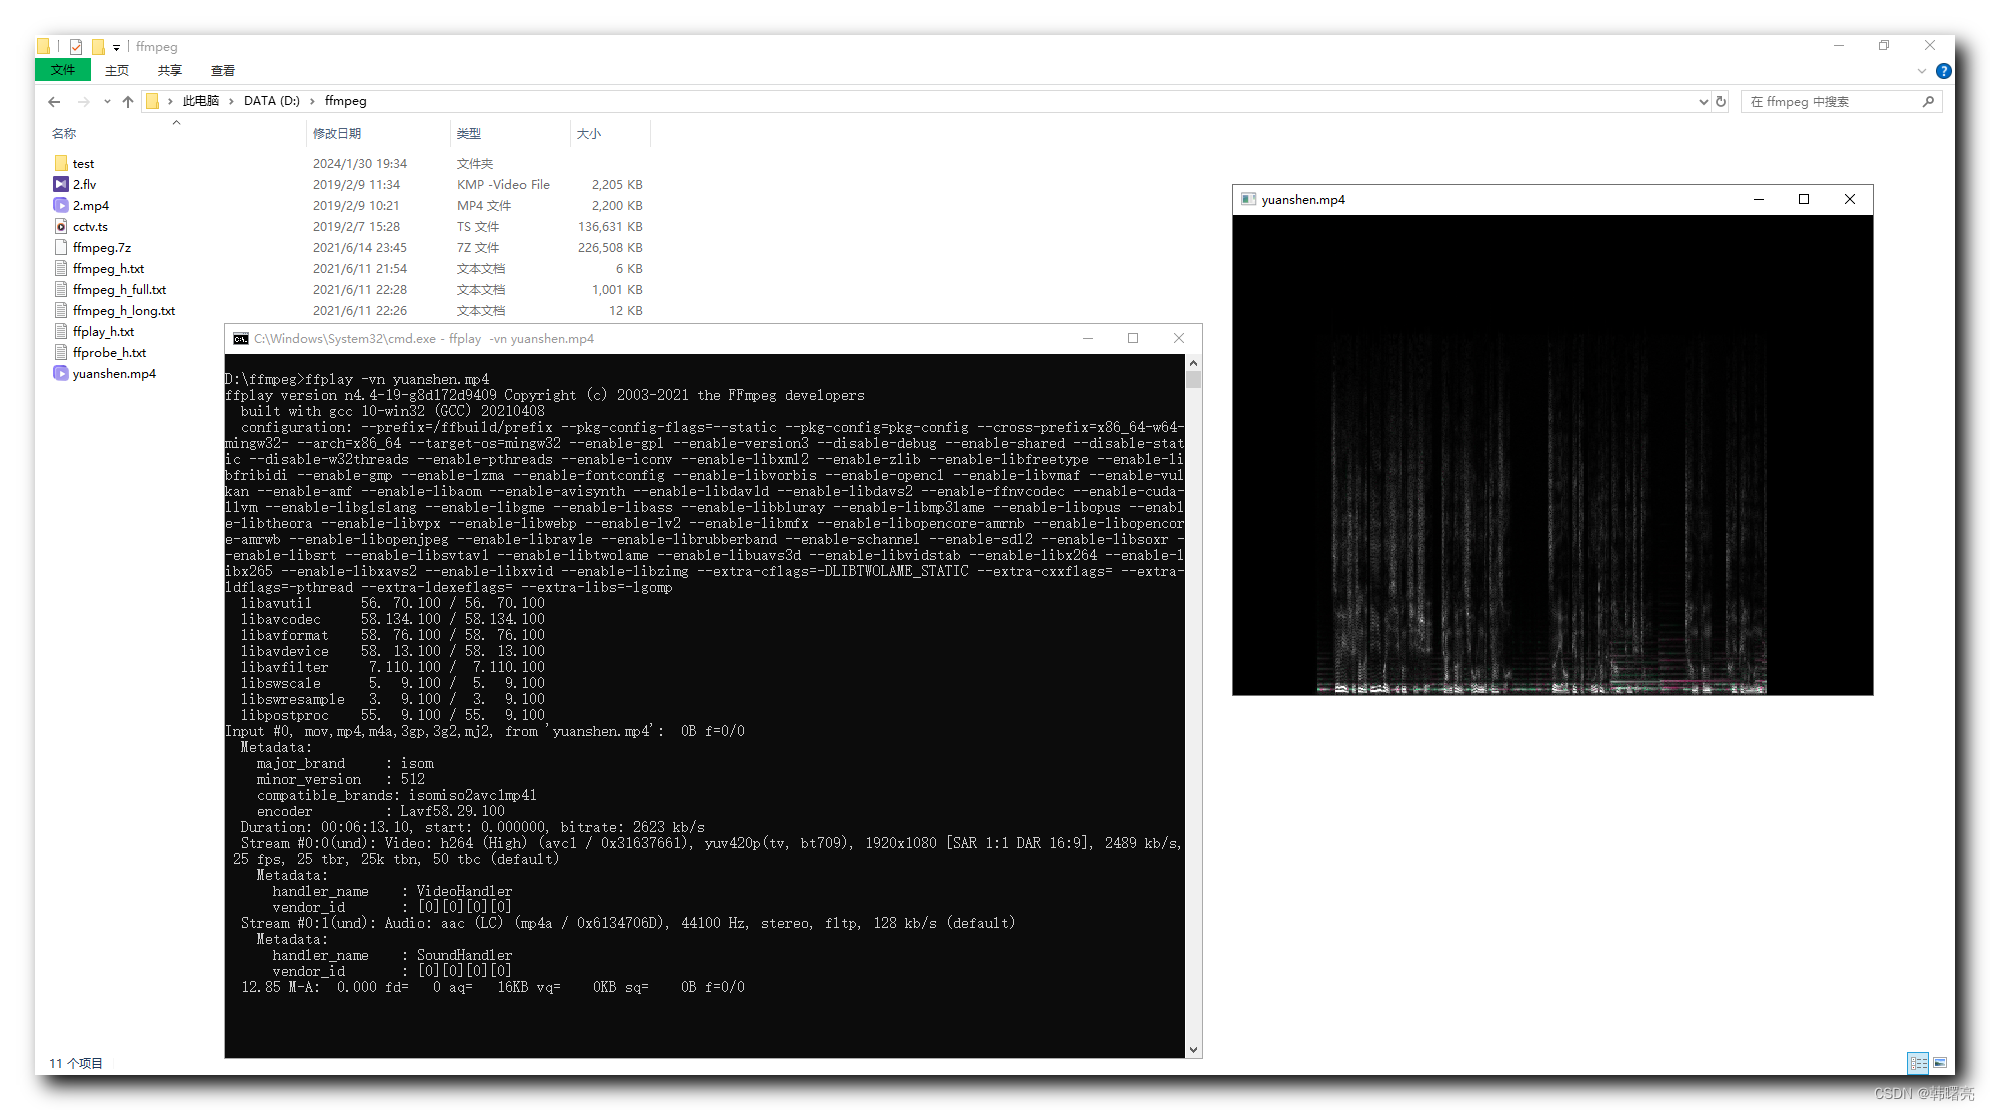The image size is (1990, 1110).
Task: Select the ffmpeg_h.txt document
Action: (108, 268)
